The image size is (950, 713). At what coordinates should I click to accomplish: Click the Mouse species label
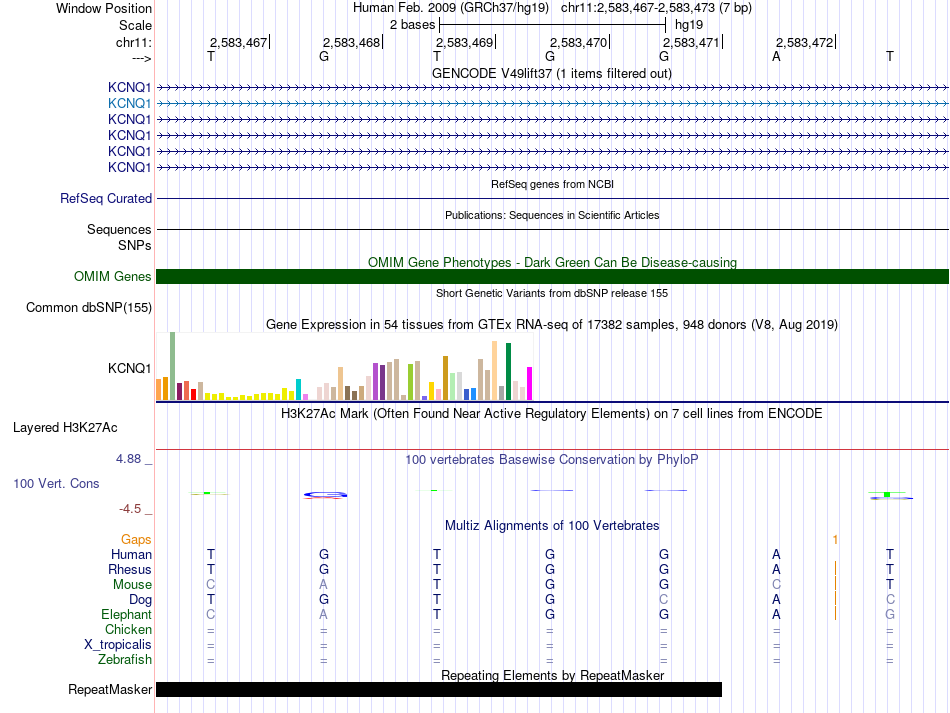132,585
